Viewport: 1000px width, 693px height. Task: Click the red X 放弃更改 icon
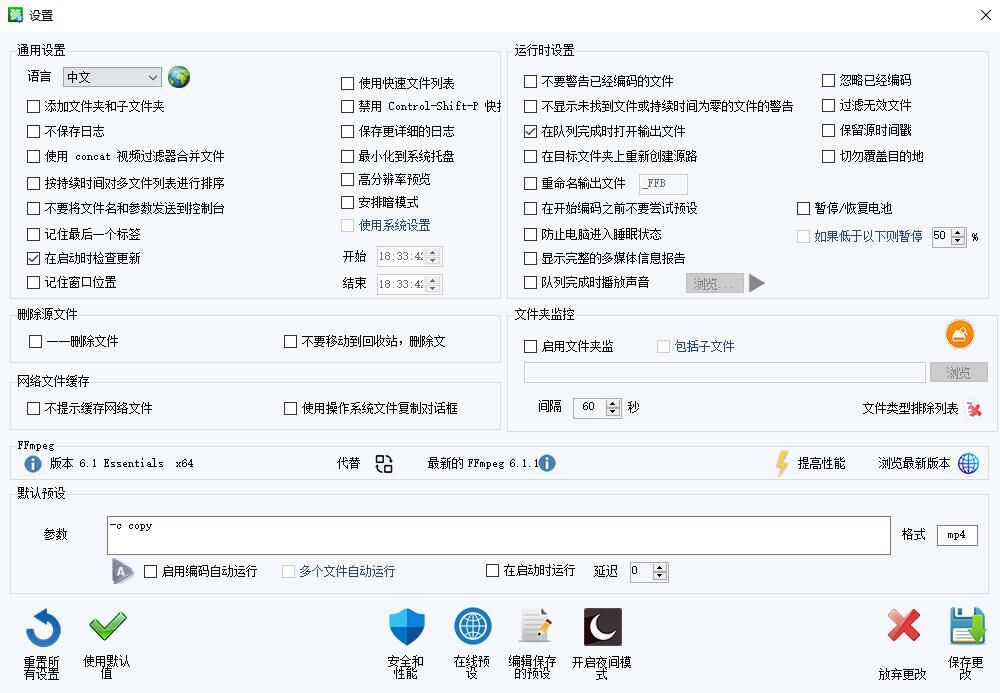903,628
